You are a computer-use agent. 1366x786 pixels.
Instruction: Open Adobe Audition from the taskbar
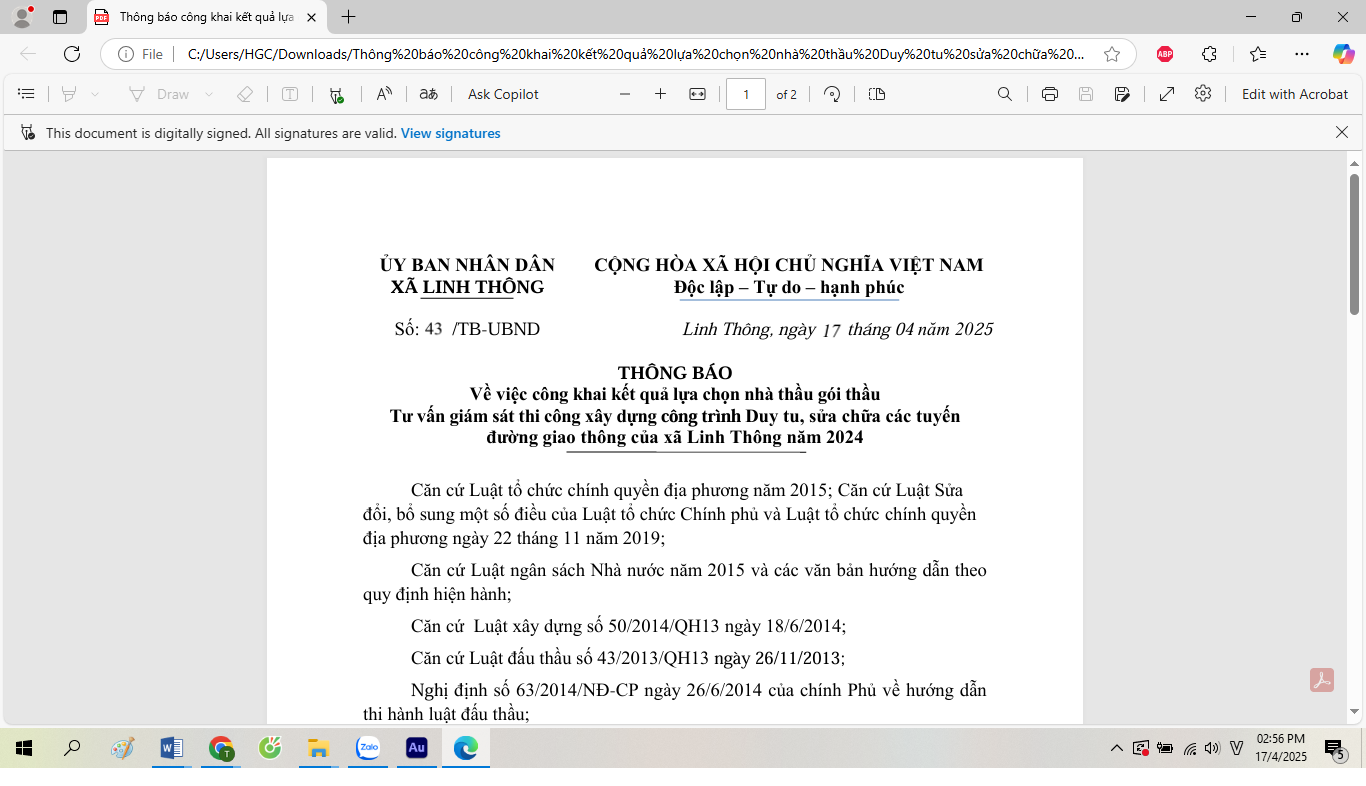pyautogui.click(x=417, y=748)
